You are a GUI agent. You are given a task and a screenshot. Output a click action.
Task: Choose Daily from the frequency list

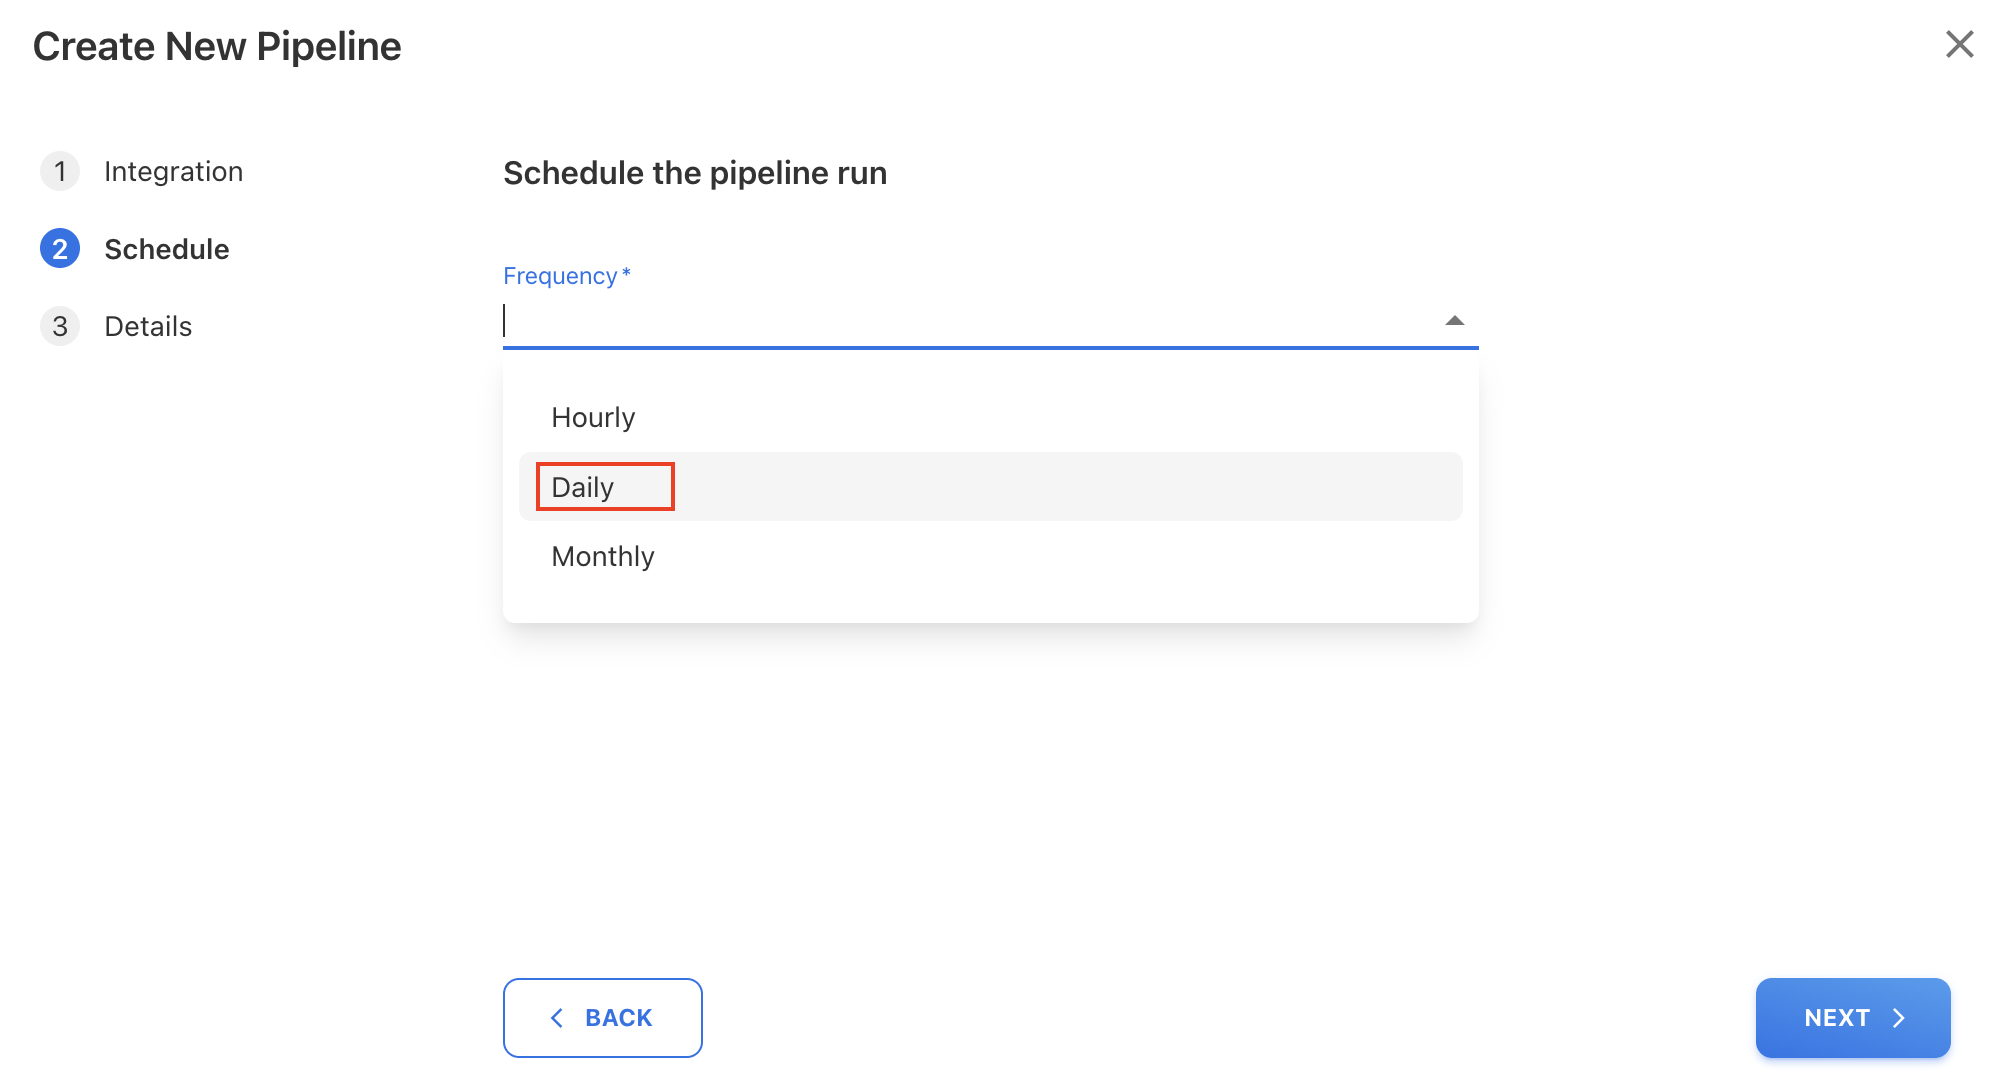click(583, 488)
